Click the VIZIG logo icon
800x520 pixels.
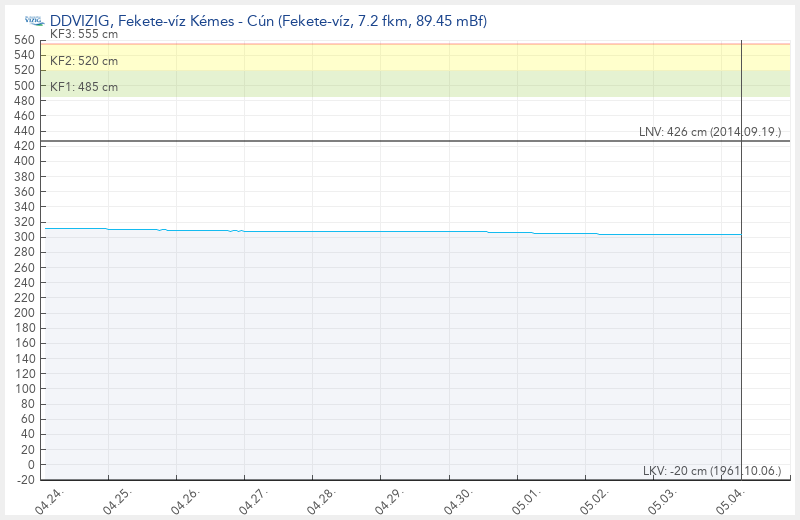35,20
